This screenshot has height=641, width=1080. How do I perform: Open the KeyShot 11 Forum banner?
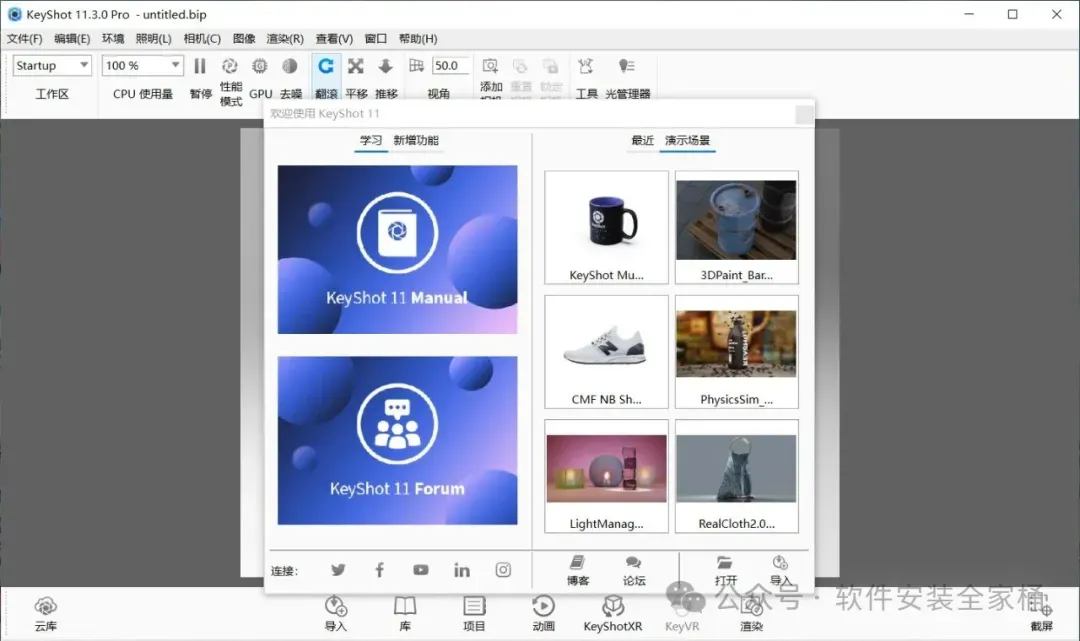pyautogui.click(x=397, y=441)
